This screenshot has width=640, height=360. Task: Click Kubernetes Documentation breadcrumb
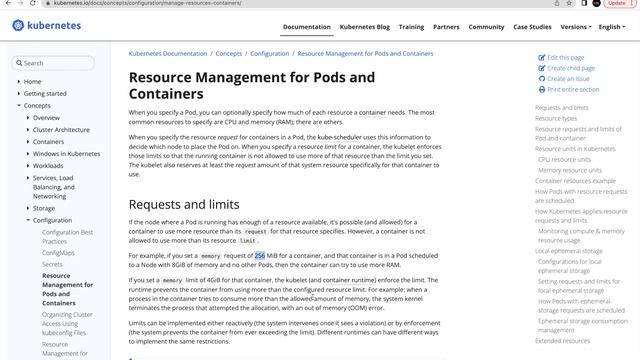coord(168,53)
